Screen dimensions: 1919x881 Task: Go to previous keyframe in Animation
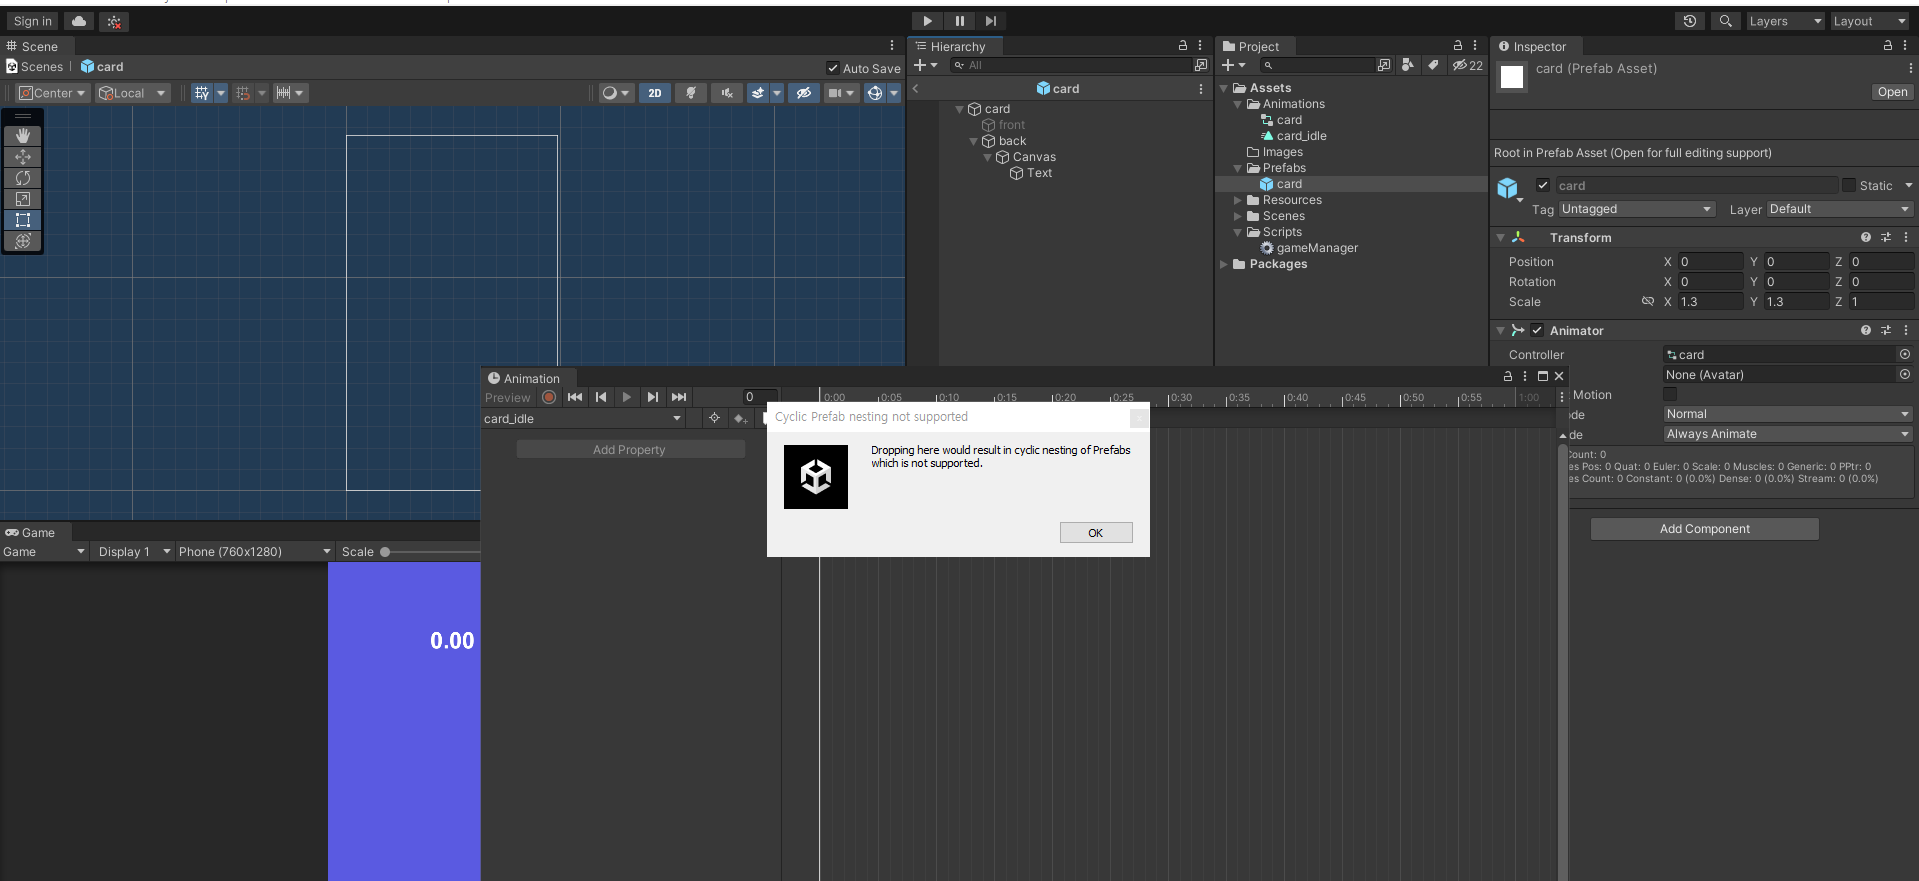point(601,397)
